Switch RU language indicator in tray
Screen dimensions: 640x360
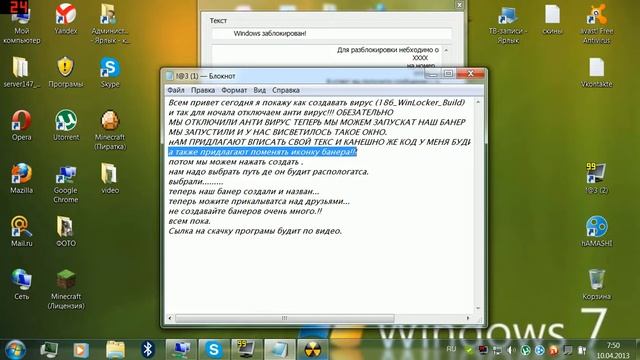pyautogui.click(x=451, y=349)
